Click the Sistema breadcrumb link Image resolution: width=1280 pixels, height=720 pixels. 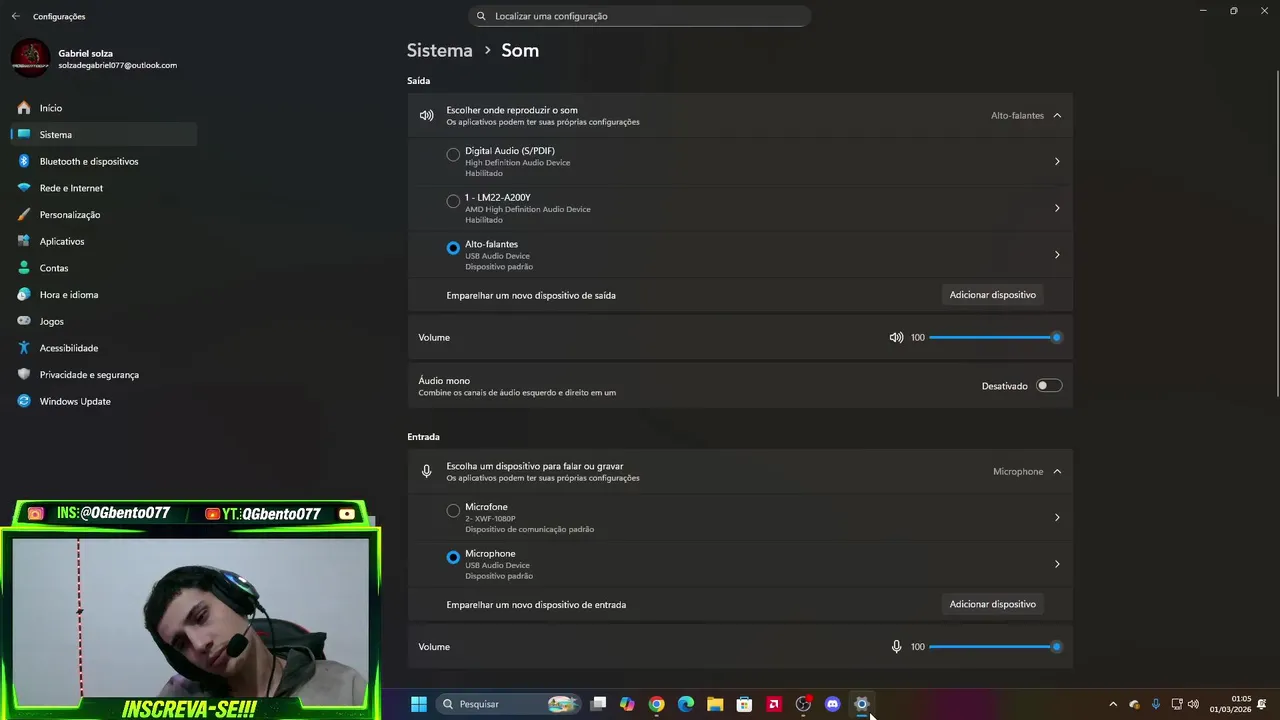pos(439,50)
